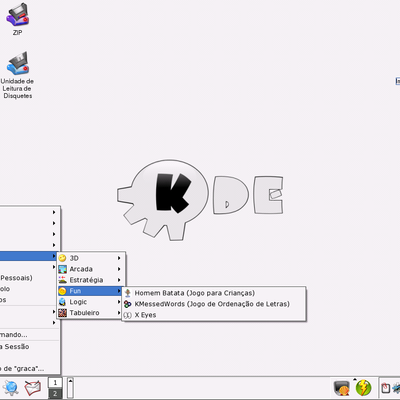Click the Logic category icon
This screenshot has height=400, width=400.
tap(62, 302)
